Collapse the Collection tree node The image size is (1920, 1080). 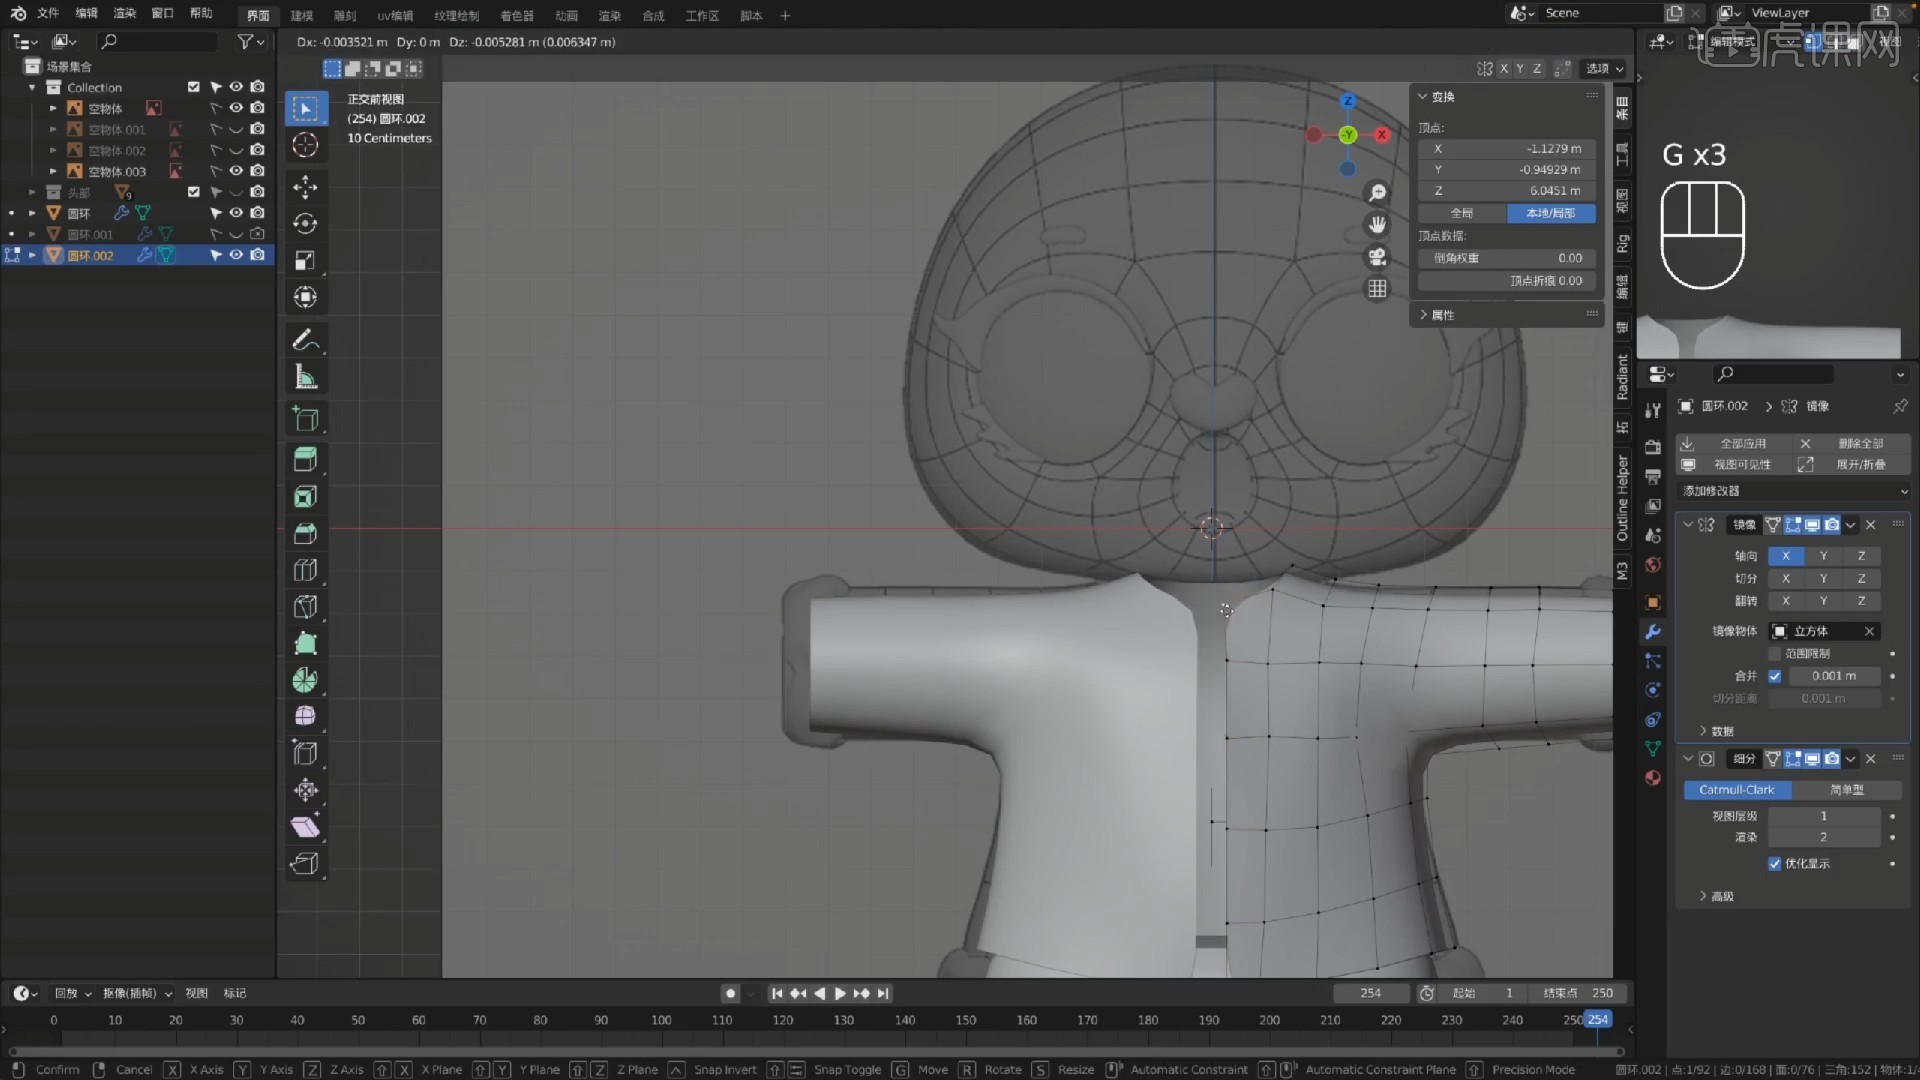[x=32, y=87]
